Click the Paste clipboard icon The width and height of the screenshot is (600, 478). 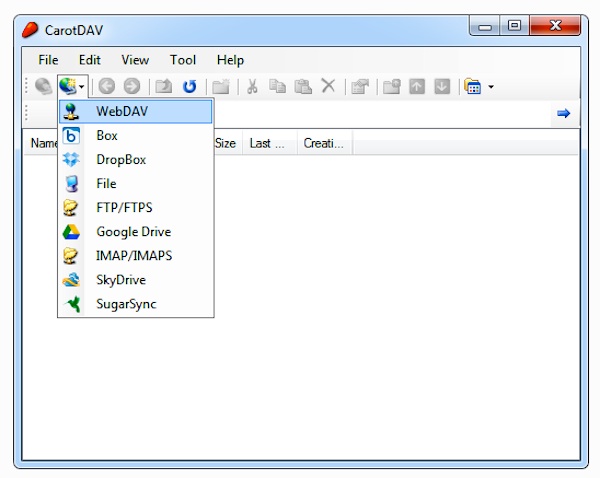pyautogui.click(x=303, y=86)
